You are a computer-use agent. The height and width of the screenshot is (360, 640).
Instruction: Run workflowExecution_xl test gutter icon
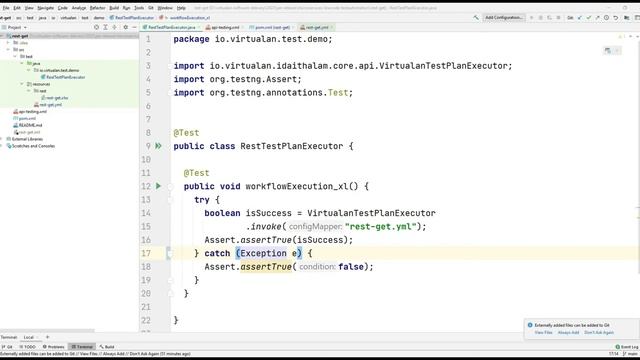(x=158, y=186)
